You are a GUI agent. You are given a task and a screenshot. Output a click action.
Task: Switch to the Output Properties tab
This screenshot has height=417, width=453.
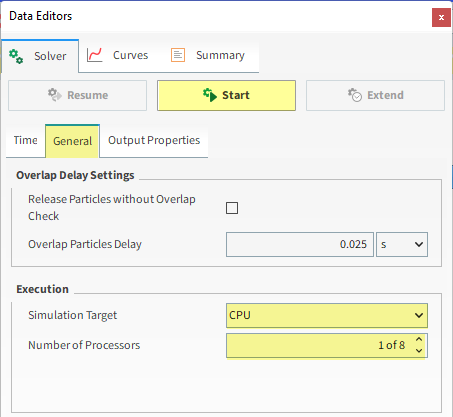(154, 140)
